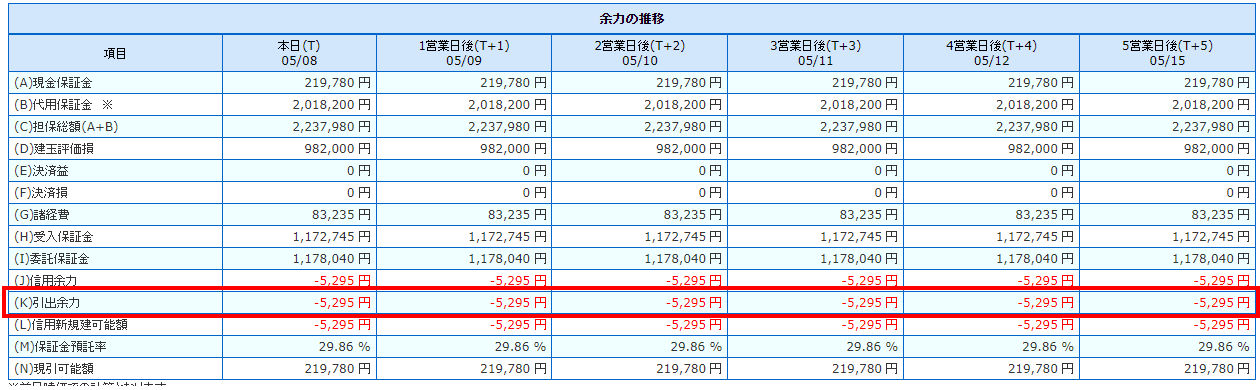Click 担保総額 value 2,237,980円 under T+3
The image size is (1260, 390).
[859, 126]
